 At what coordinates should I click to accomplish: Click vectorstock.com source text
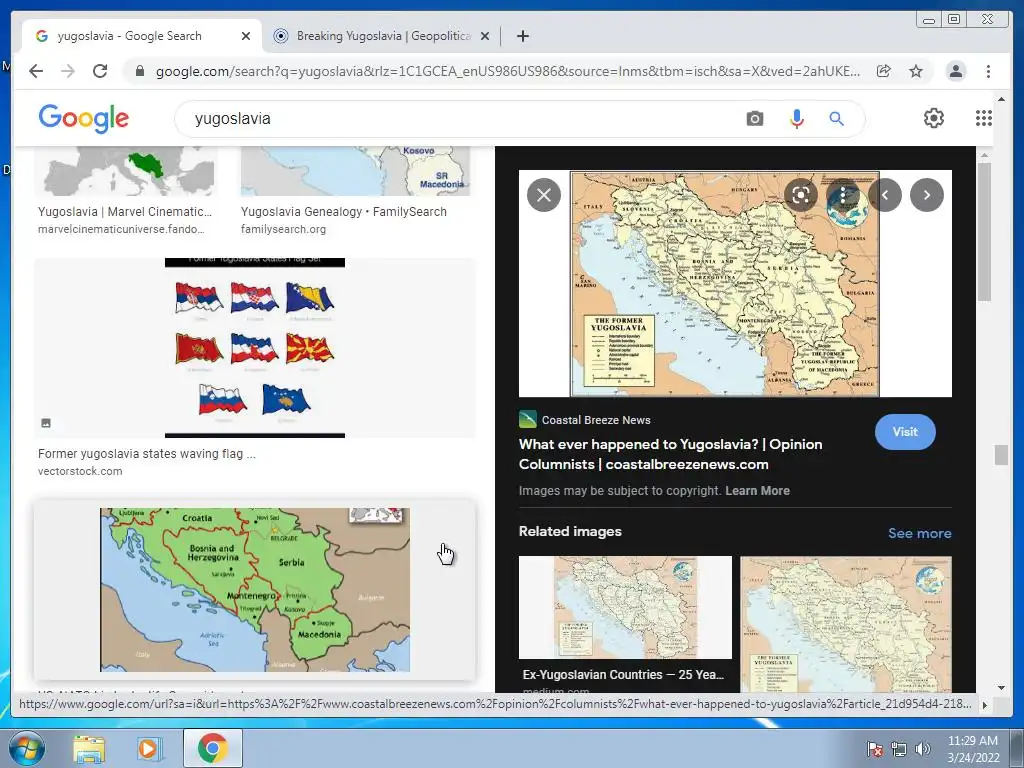coord(80,471)
